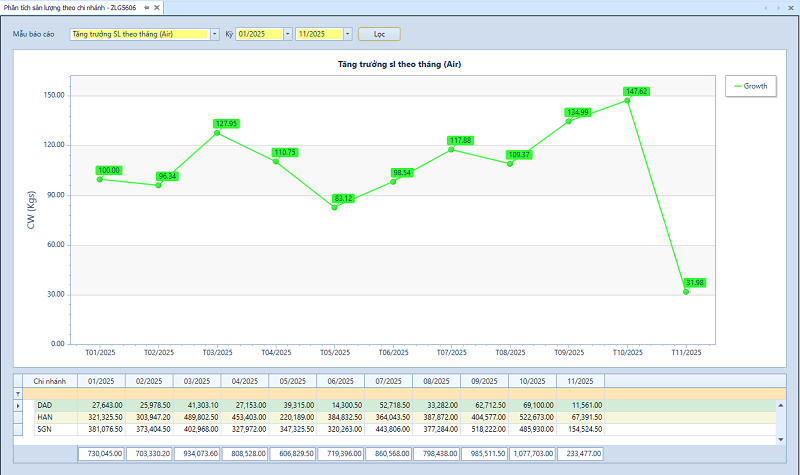800x475 pixels.
Task: Close the ZLGS606 document tab
Action: (159, 7)
